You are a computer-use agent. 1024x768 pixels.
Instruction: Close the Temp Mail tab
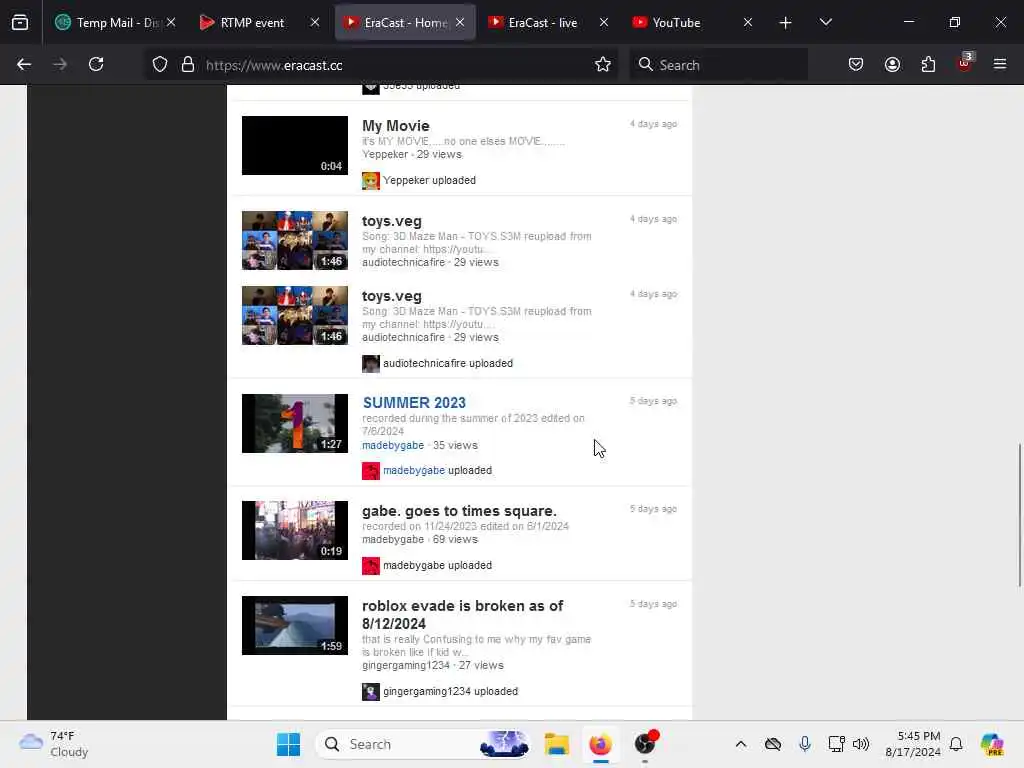point(171,23)
